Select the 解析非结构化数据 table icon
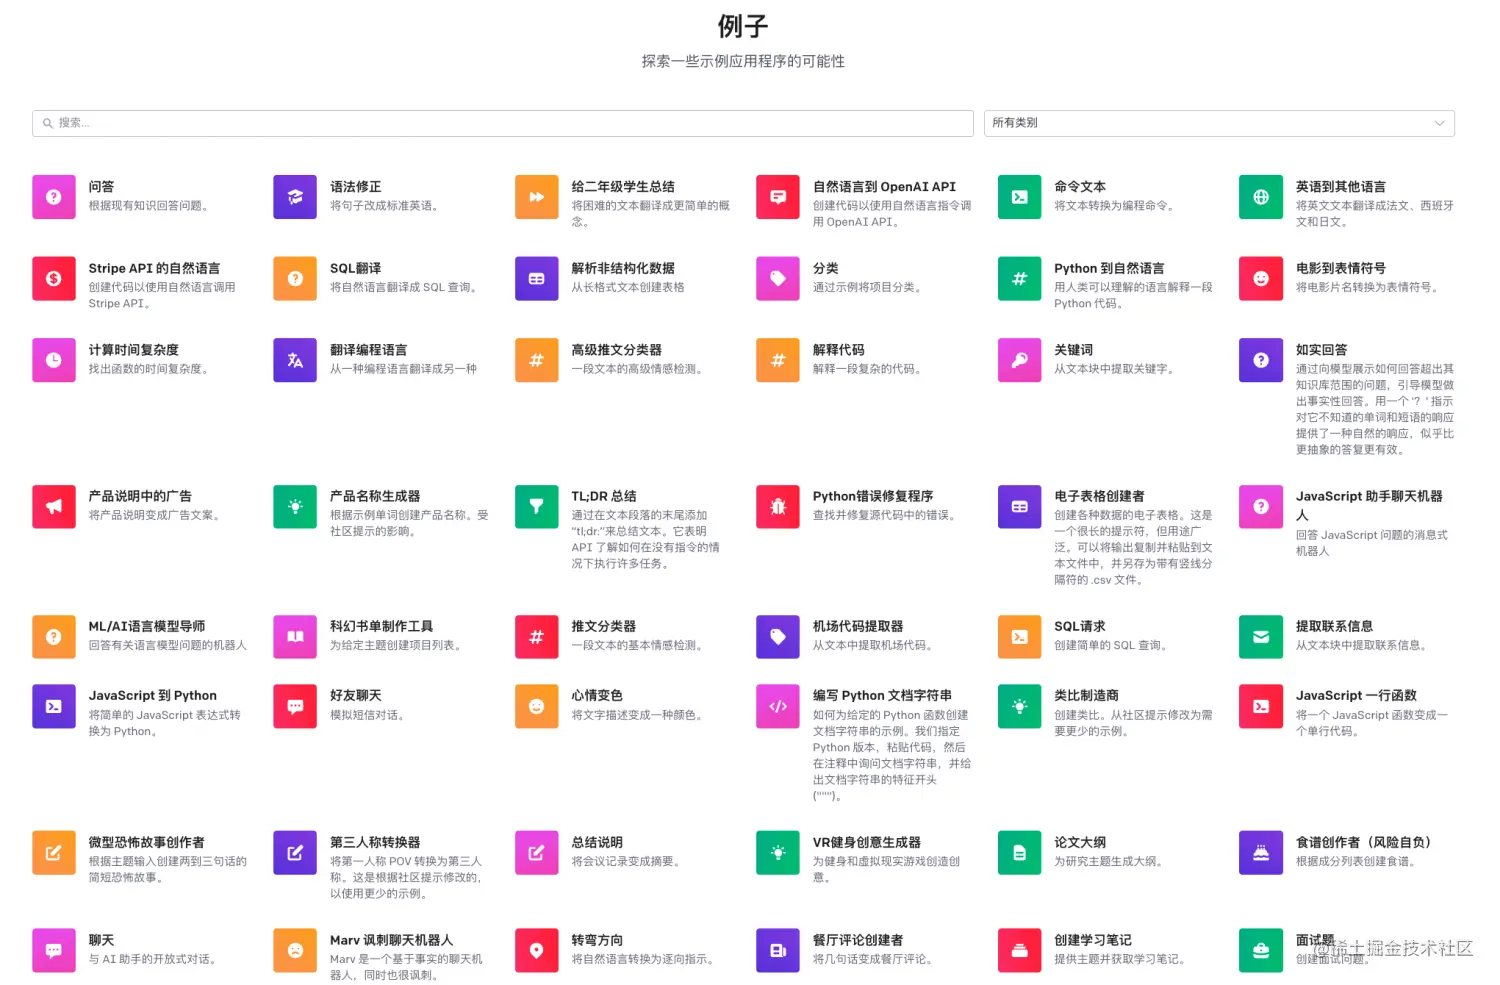Screen dimensions: 1500x985 (x=537, y=279)
